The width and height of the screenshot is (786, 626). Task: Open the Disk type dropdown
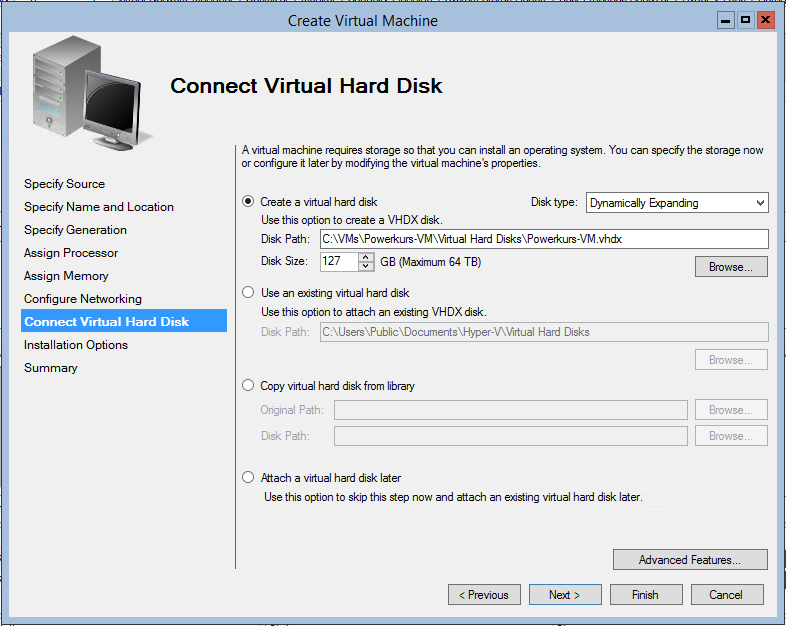[677, 202]
